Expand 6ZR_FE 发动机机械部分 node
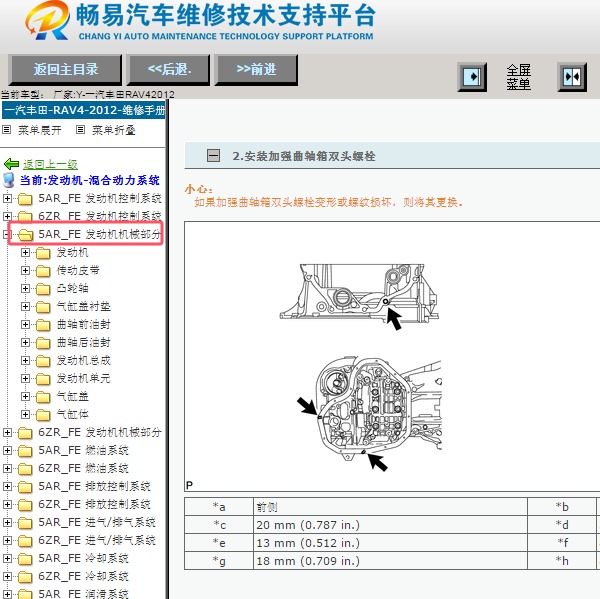This screenshot has height=599, width=600. coord(7,433)
